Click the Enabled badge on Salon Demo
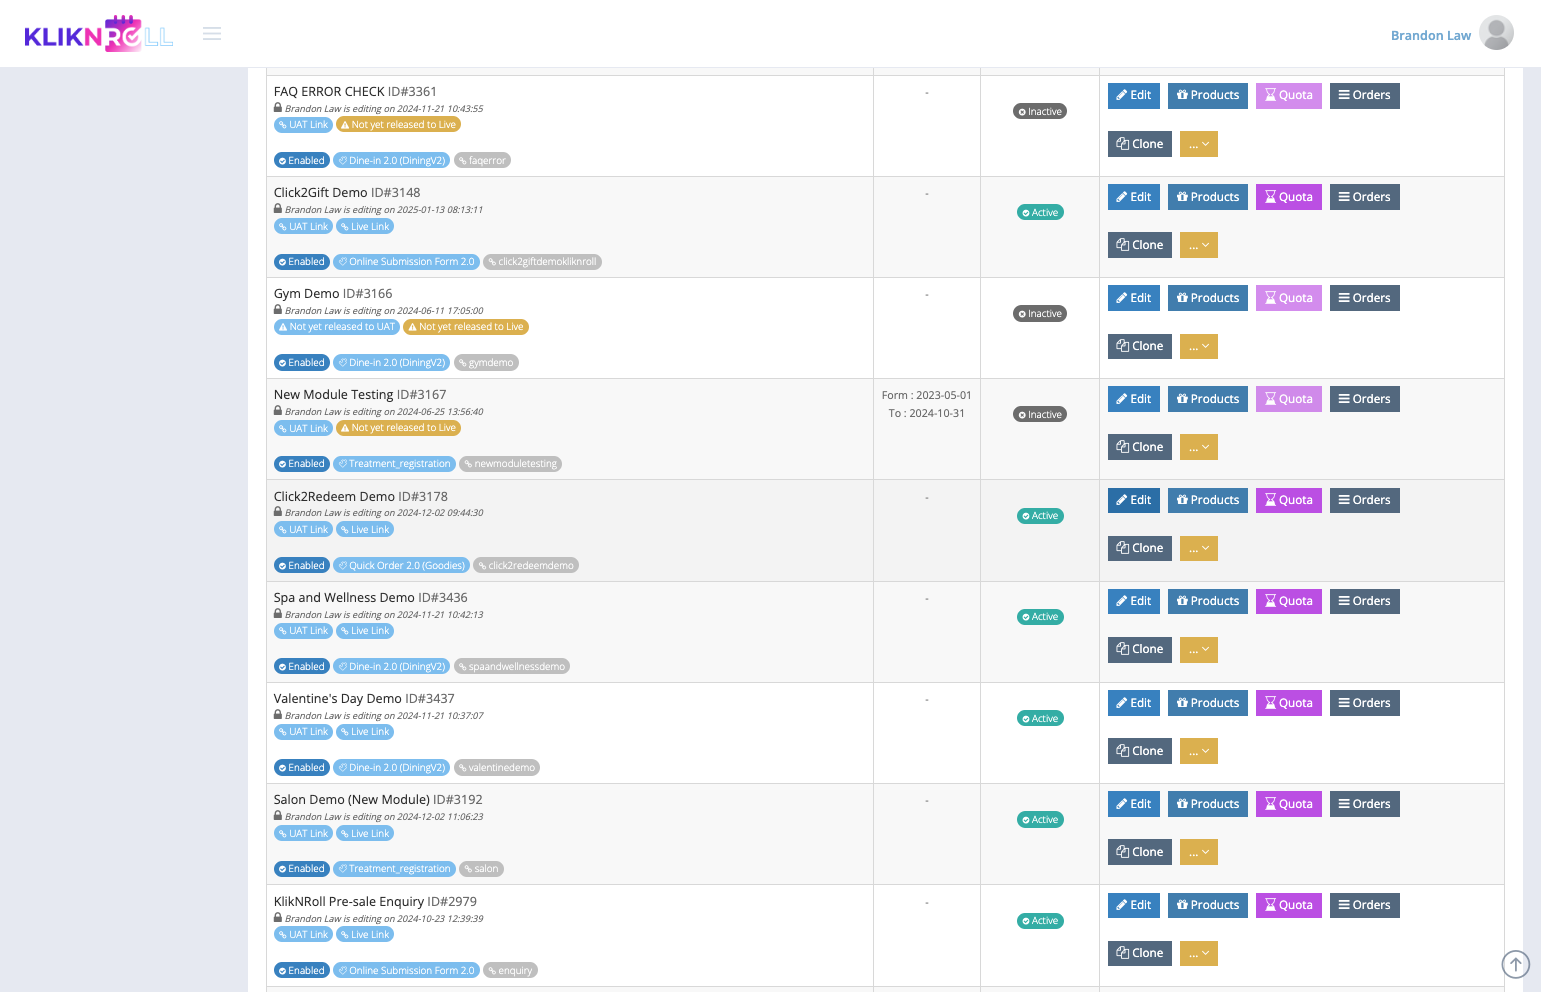Image resolution: width=1541 pixels, height=992 pixels. [302, 869]
